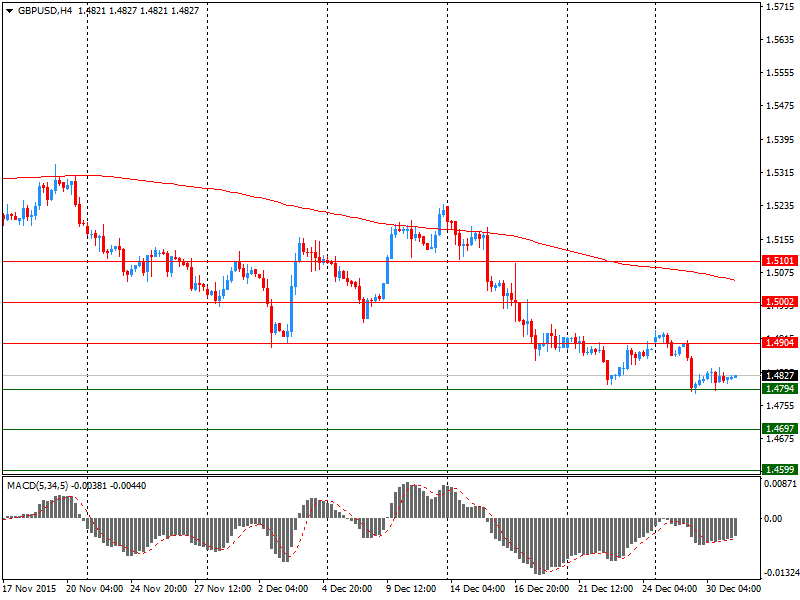
Task: Click the 21 Dec 12:00 time label
Action: click(x=606, y=588)
